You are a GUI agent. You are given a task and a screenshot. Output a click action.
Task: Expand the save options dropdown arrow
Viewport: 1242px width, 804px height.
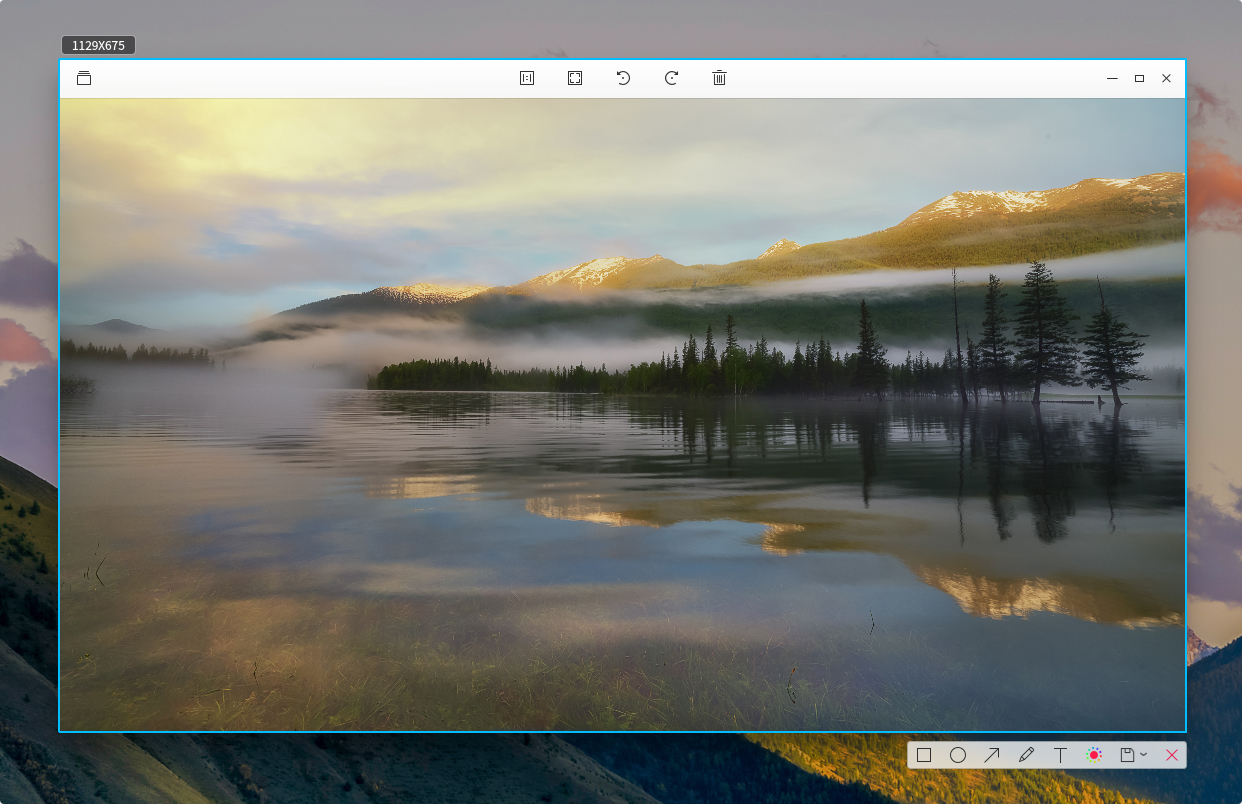coord(1143,755)
